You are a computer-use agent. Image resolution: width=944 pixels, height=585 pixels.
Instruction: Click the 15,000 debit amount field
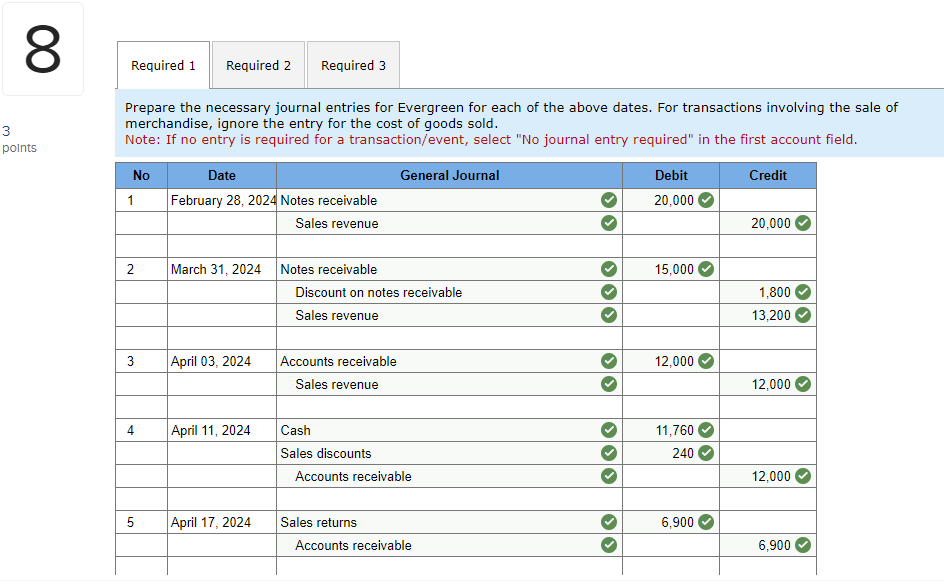[671, 269]
